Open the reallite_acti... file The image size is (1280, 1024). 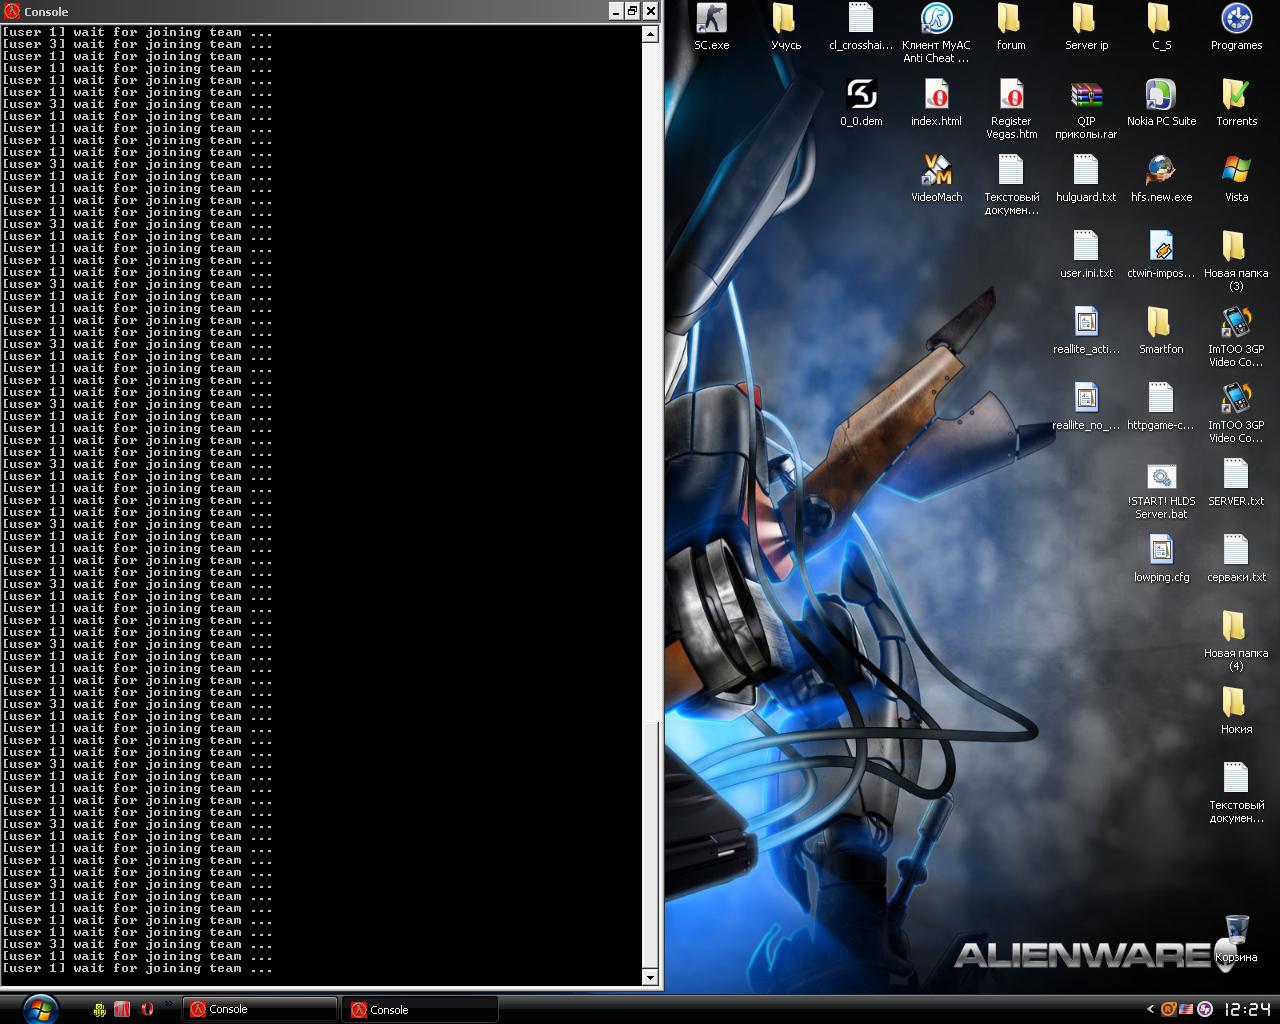point(1086,330)
